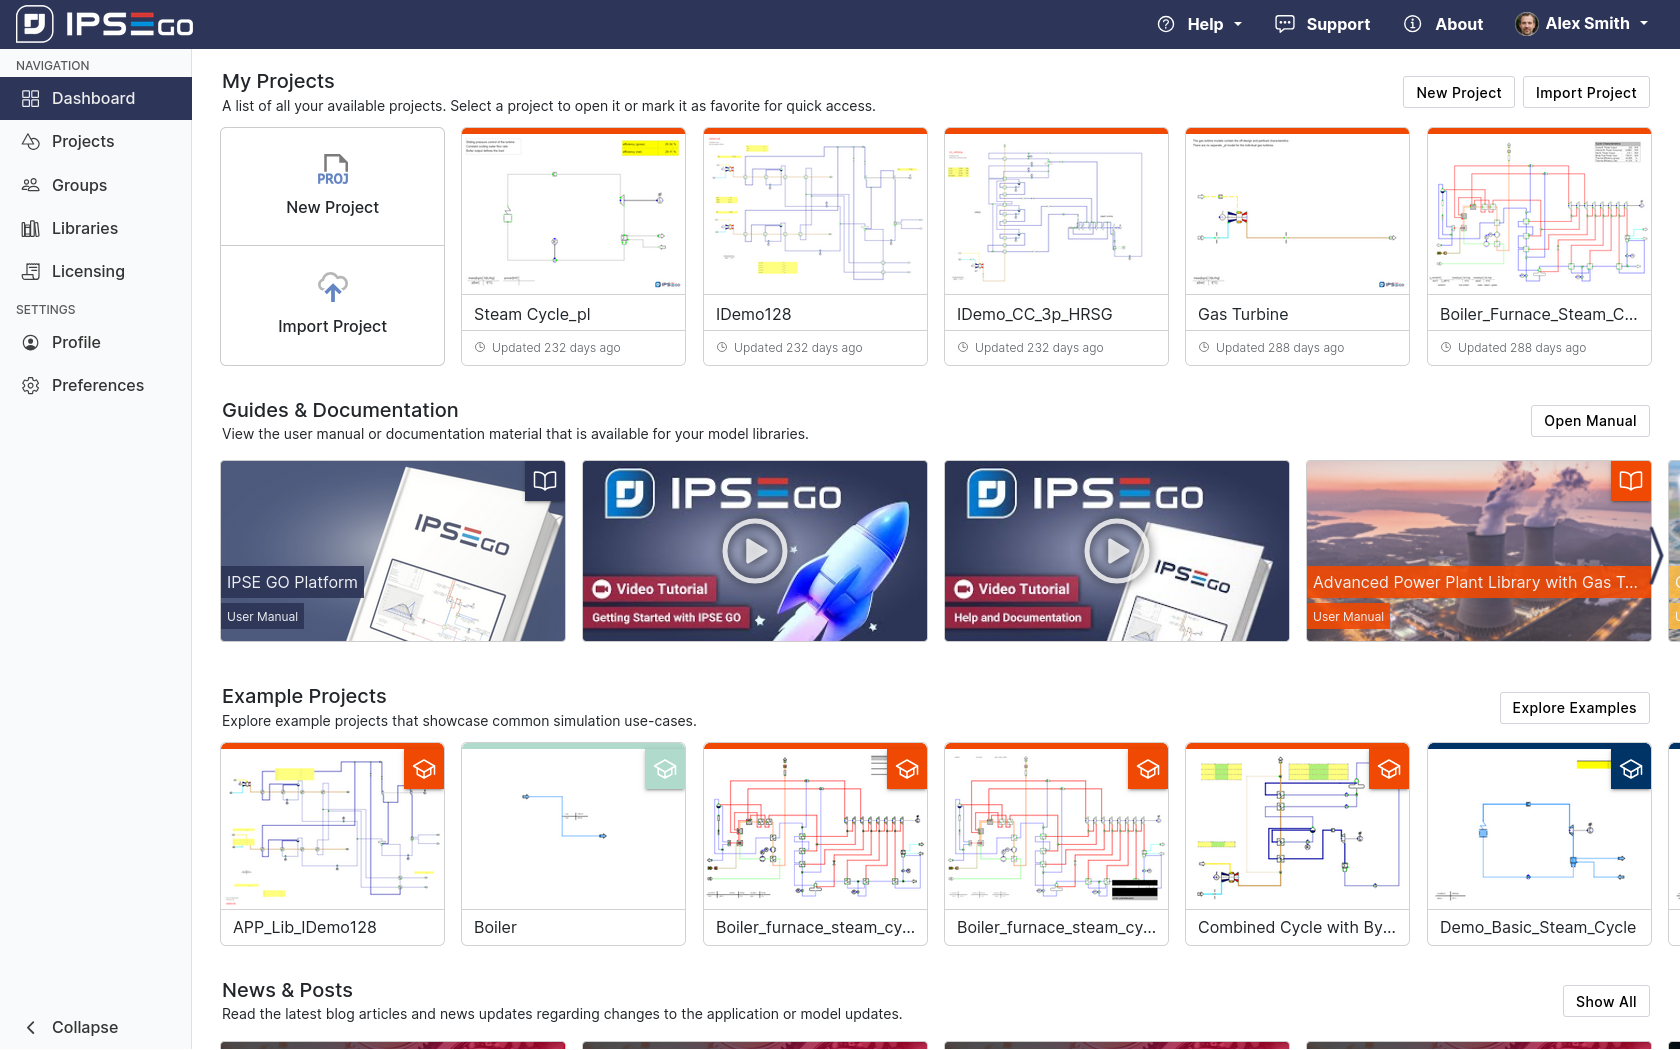The height and width of the screenshot is (1050, 1680).
Task: Open the Support link in header
Action: [1323, 24]
